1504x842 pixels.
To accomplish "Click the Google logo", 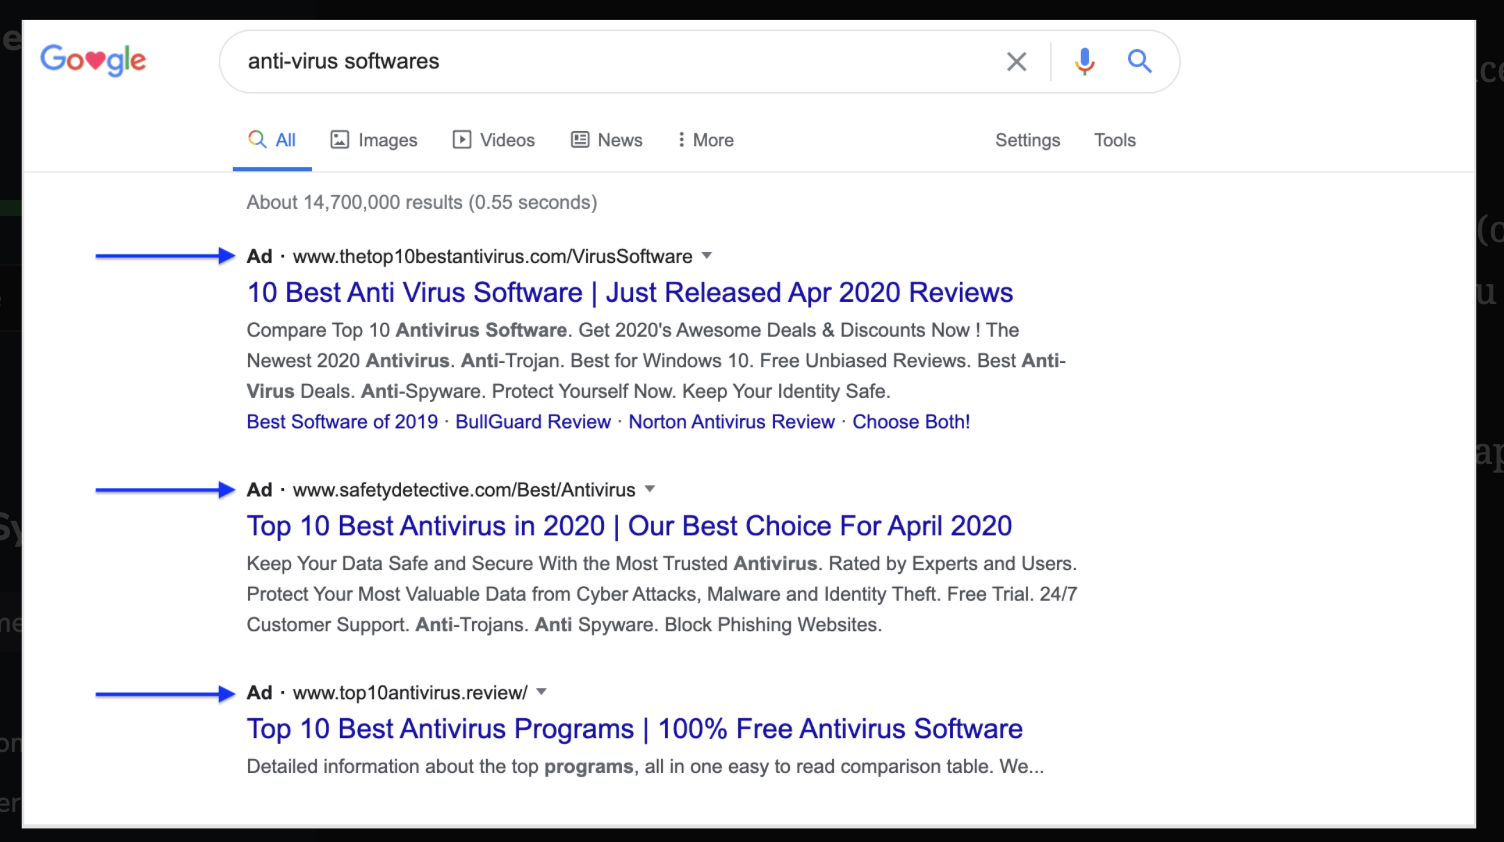I will coord(93,60).
